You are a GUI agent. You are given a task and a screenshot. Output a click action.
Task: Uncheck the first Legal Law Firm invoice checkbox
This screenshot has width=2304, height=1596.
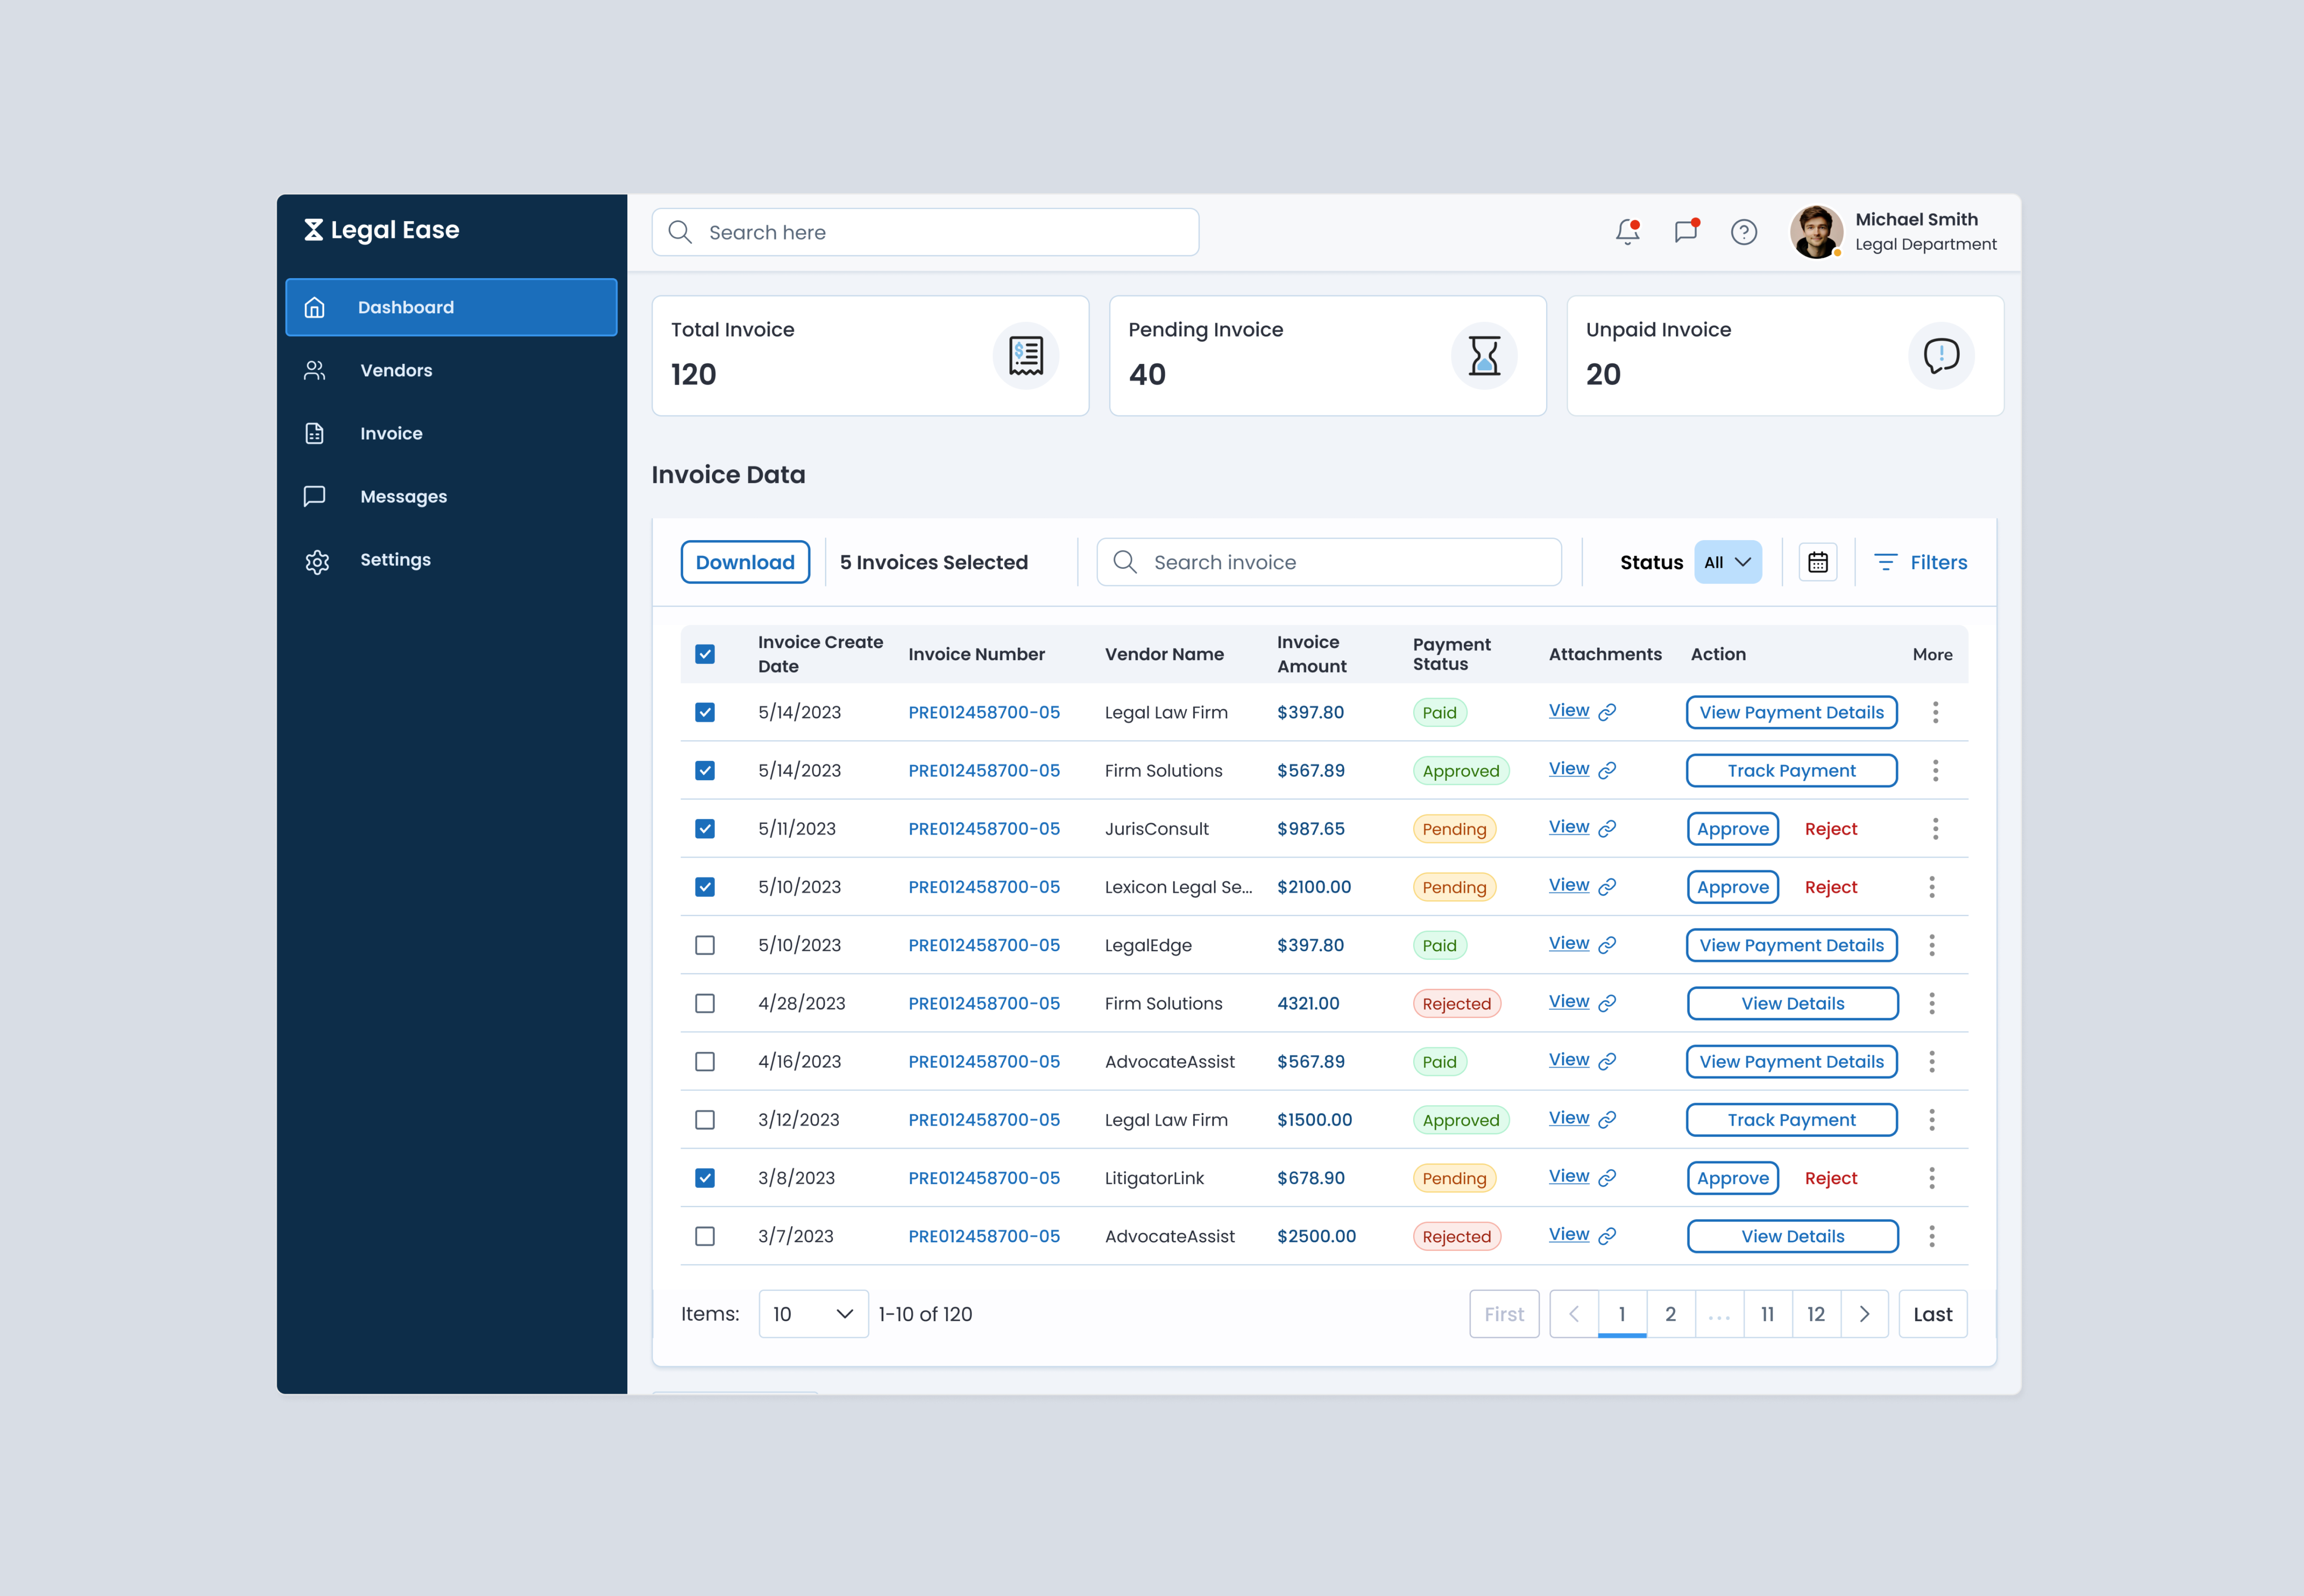coord(705,712)
